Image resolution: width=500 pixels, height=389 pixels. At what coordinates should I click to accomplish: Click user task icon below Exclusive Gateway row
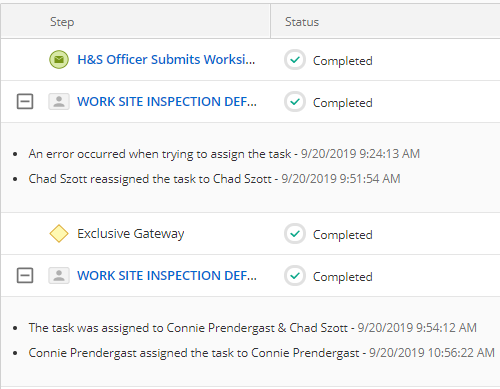point(59,275)
